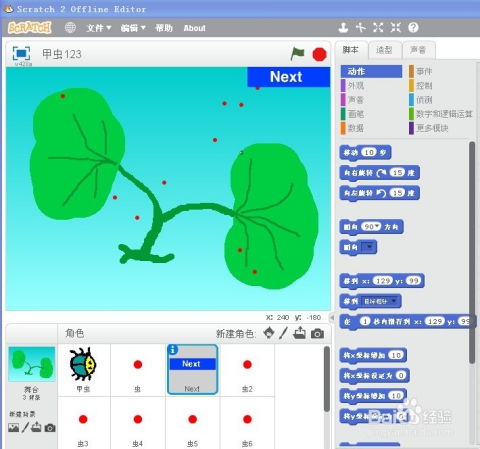The height and width of the screenshot is (449, 480).
Task: Click the blue Next button on stage
Action: tap(288, 77)
